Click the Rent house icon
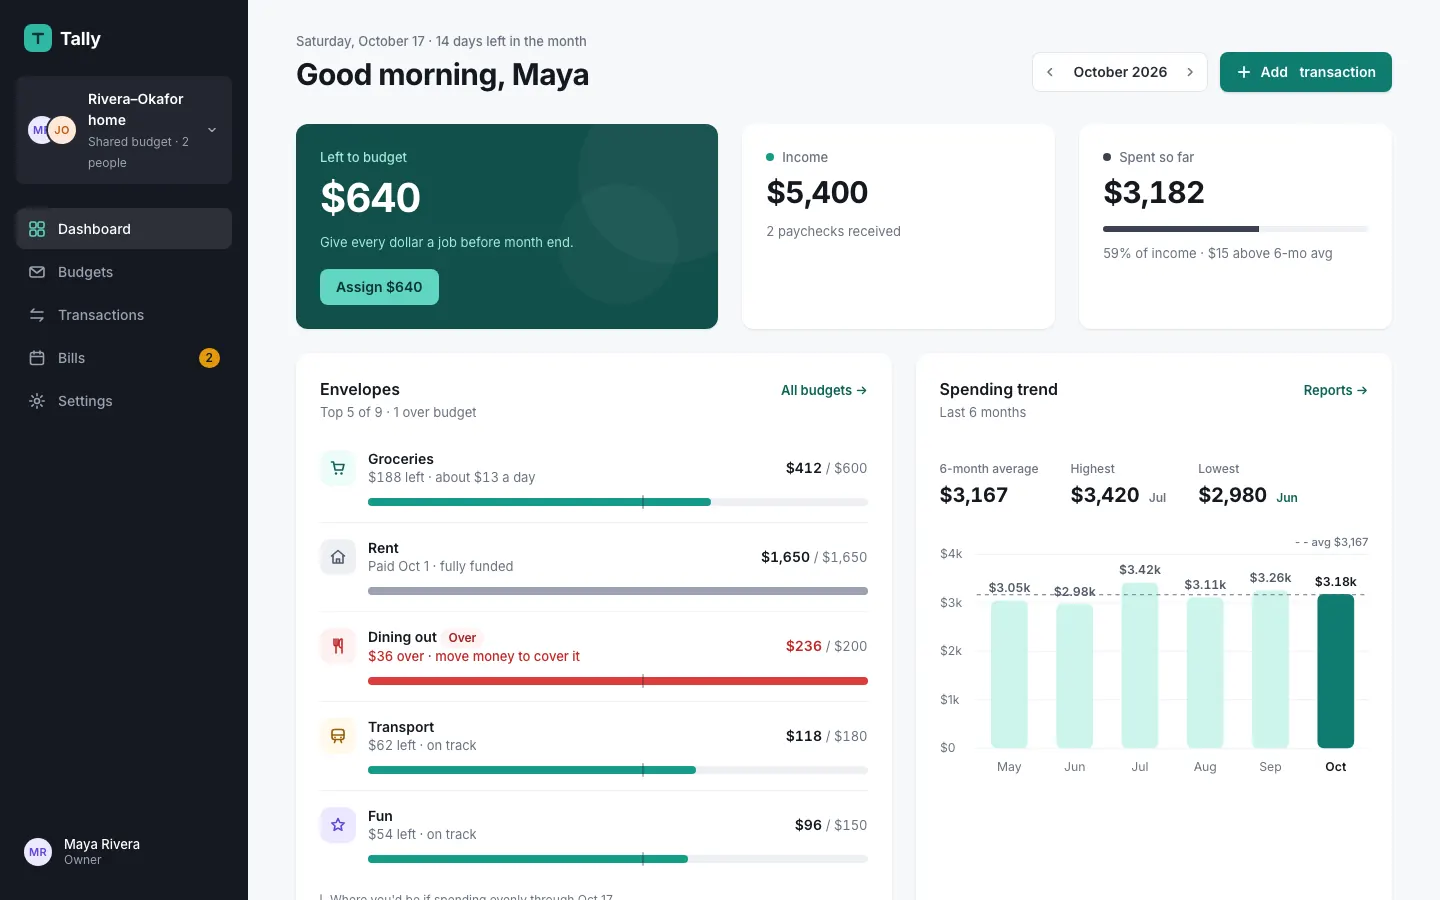 point(338,557)
